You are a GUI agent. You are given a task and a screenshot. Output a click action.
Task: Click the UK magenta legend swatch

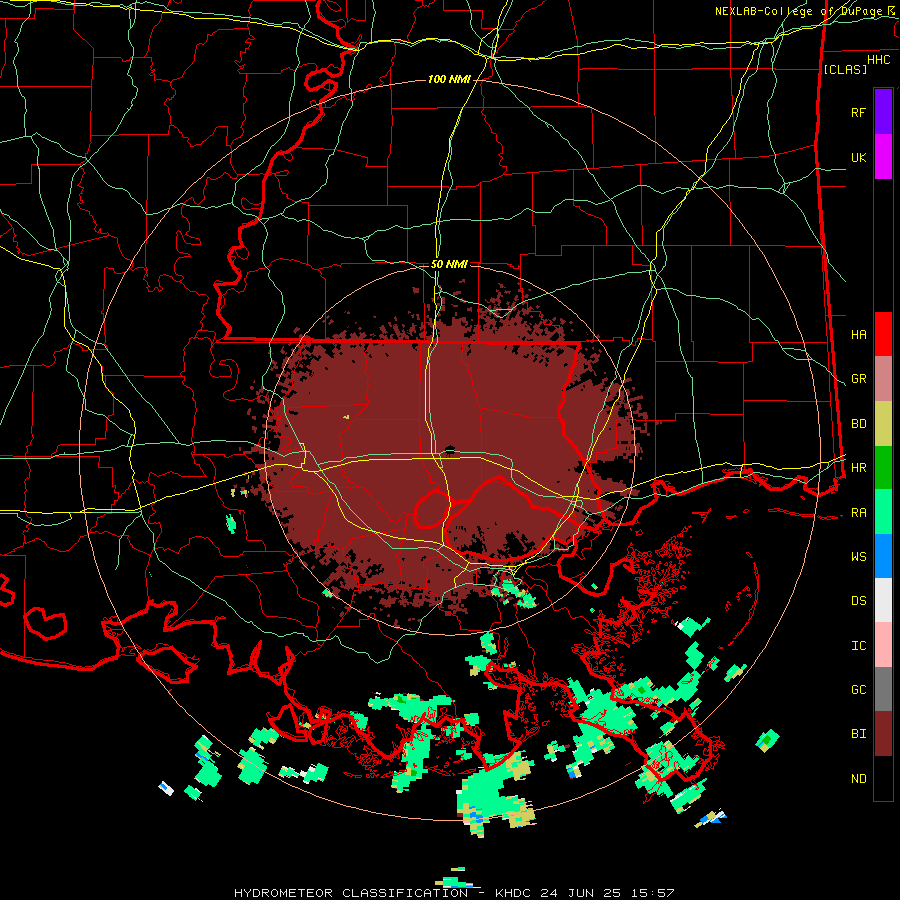click(883, 157)
